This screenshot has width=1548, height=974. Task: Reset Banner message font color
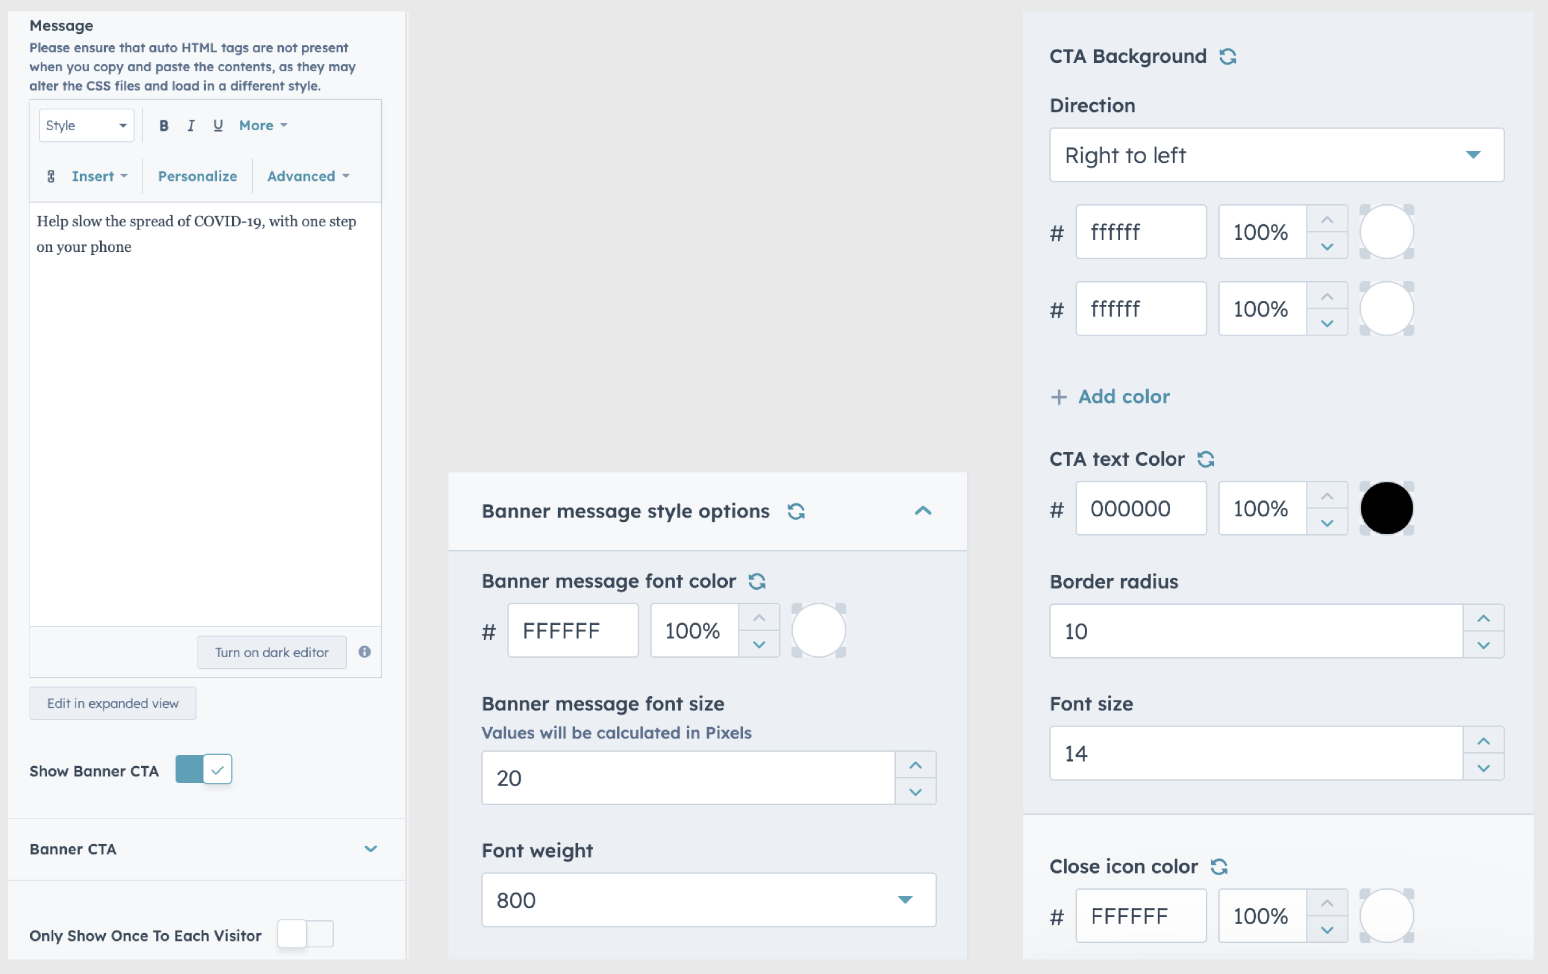[x=757, y=581]
